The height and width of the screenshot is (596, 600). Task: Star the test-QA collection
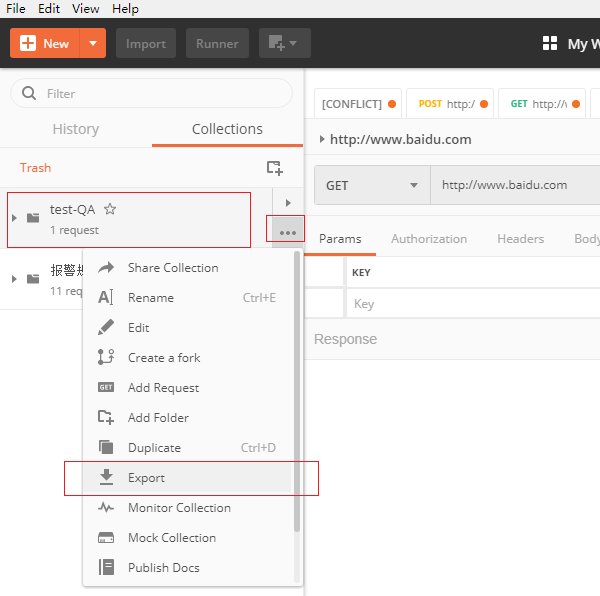pos(111,210)
